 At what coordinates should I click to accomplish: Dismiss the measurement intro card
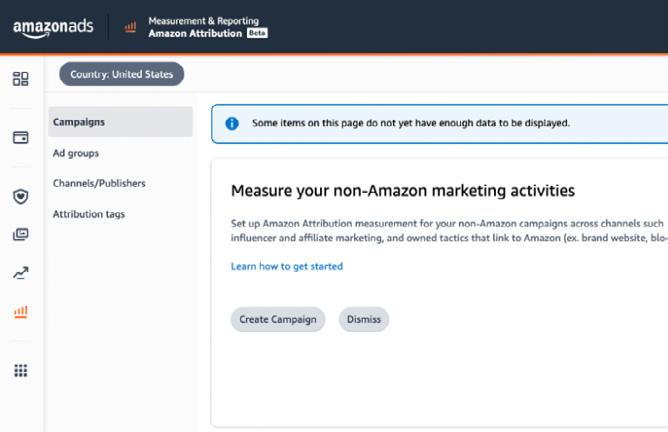point(363,320)
